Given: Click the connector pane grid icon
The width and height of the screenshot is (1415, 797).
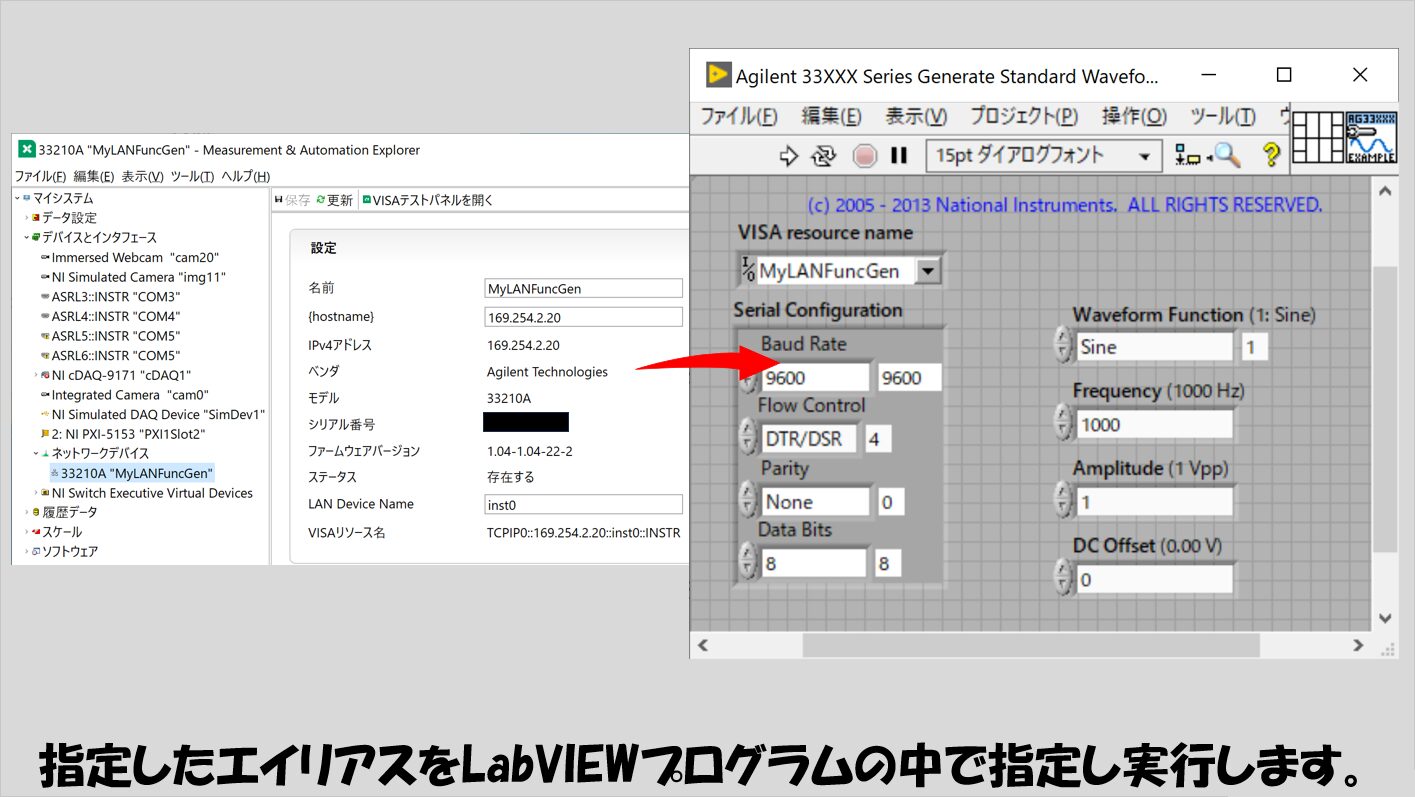Looking at the screenshot, I should tap(1317, 137).
